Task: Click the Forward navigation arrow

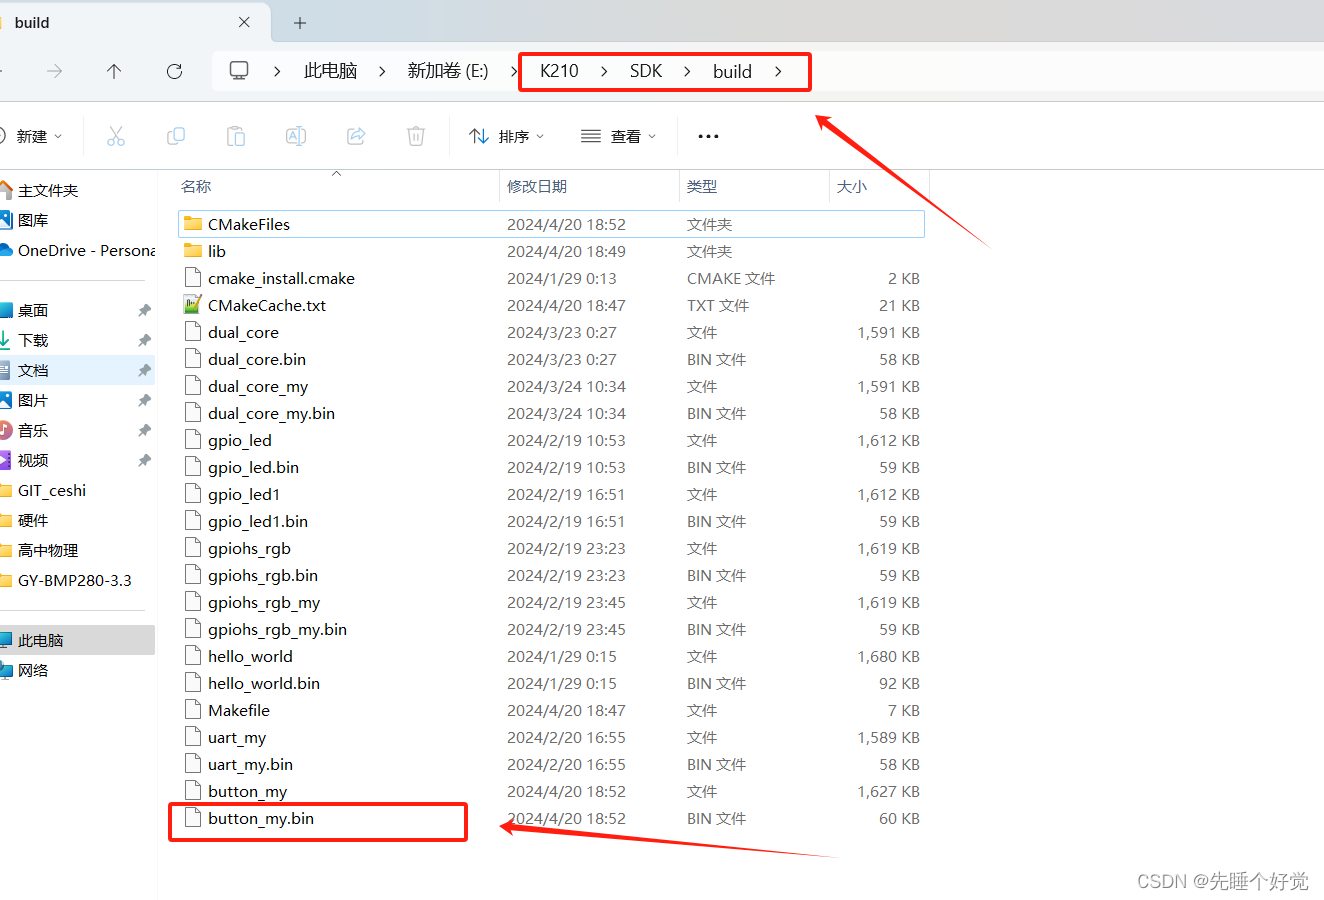Action: pyautogui.click(x=54, y=71)
